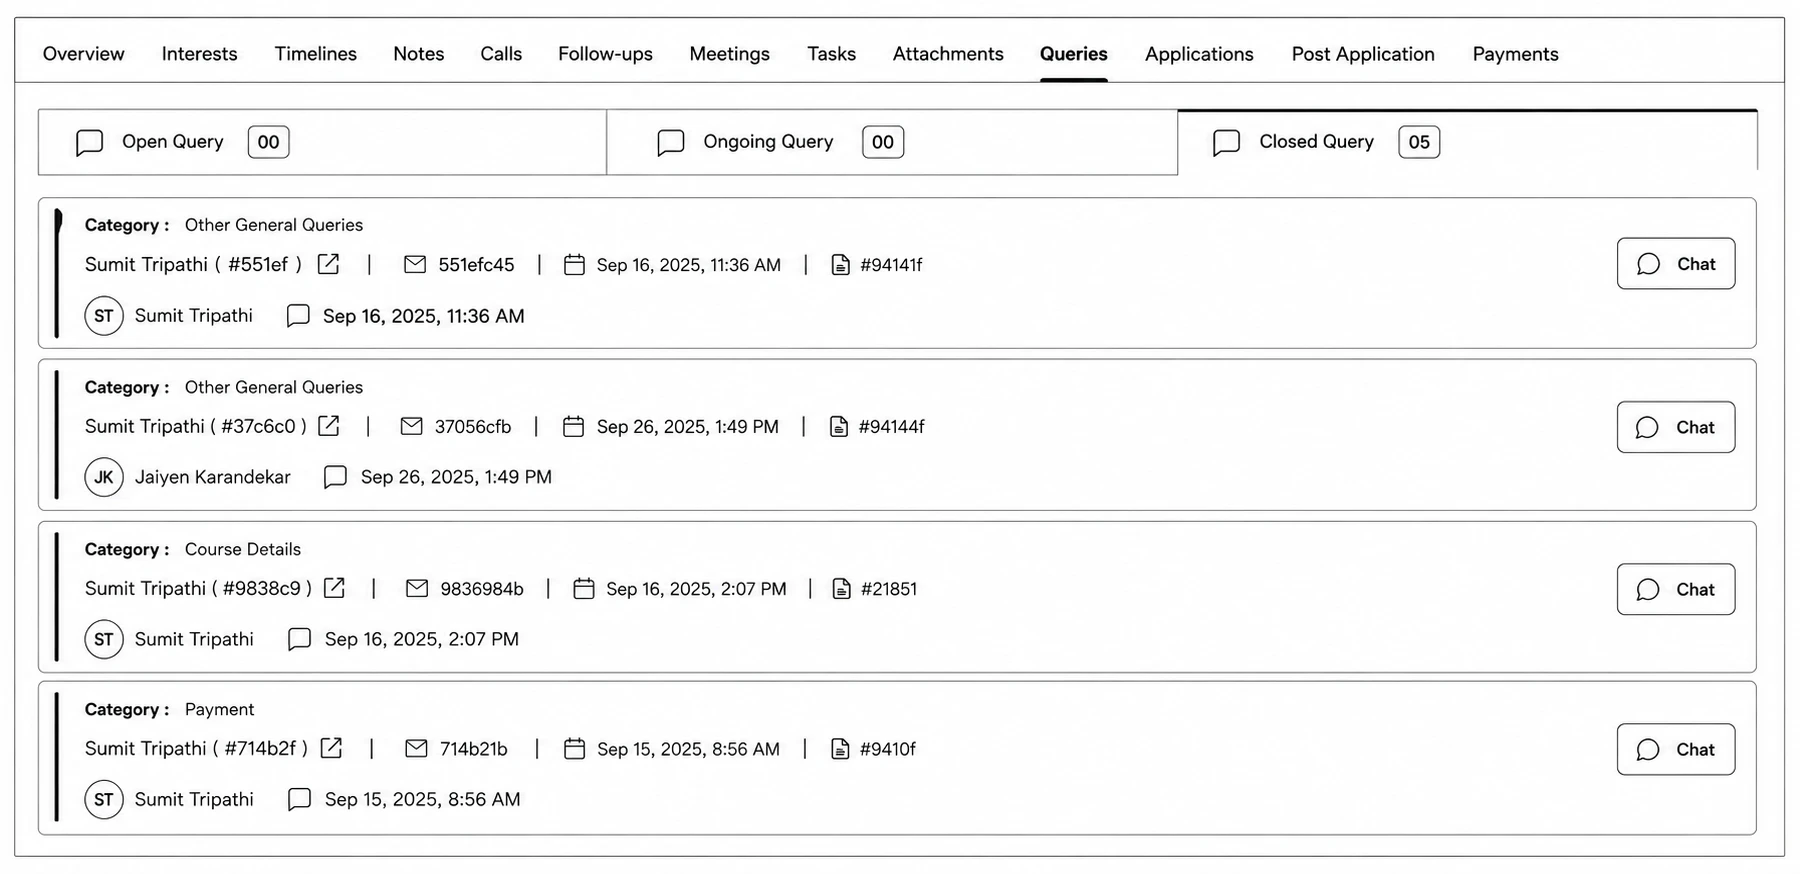This screenshot has width=1800, height=874.
Task: Click the 'Jaiyen Karandekar' name text
Action: [213, 477]
